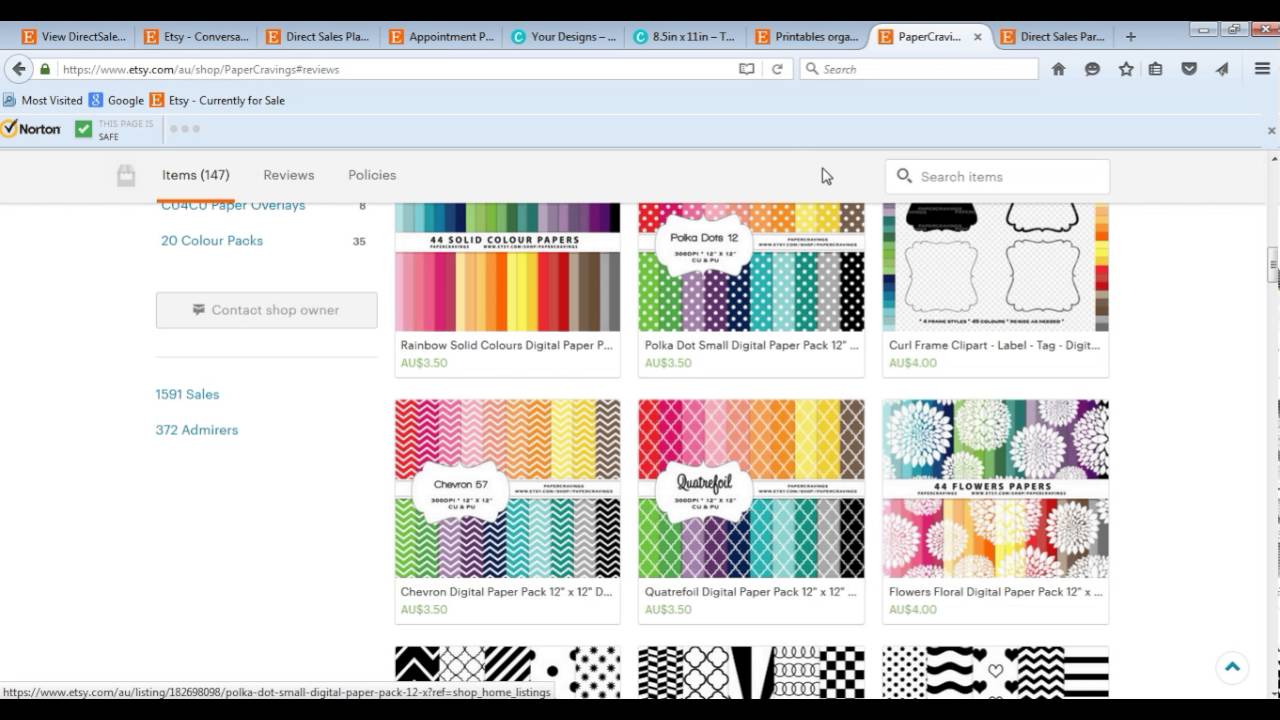Go back with the browser back arrow

coord(18,69)
